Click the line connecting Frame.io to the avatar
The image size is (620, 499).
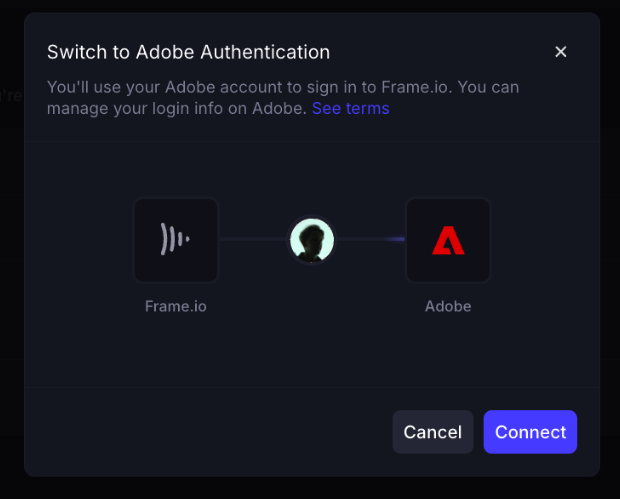254,240
